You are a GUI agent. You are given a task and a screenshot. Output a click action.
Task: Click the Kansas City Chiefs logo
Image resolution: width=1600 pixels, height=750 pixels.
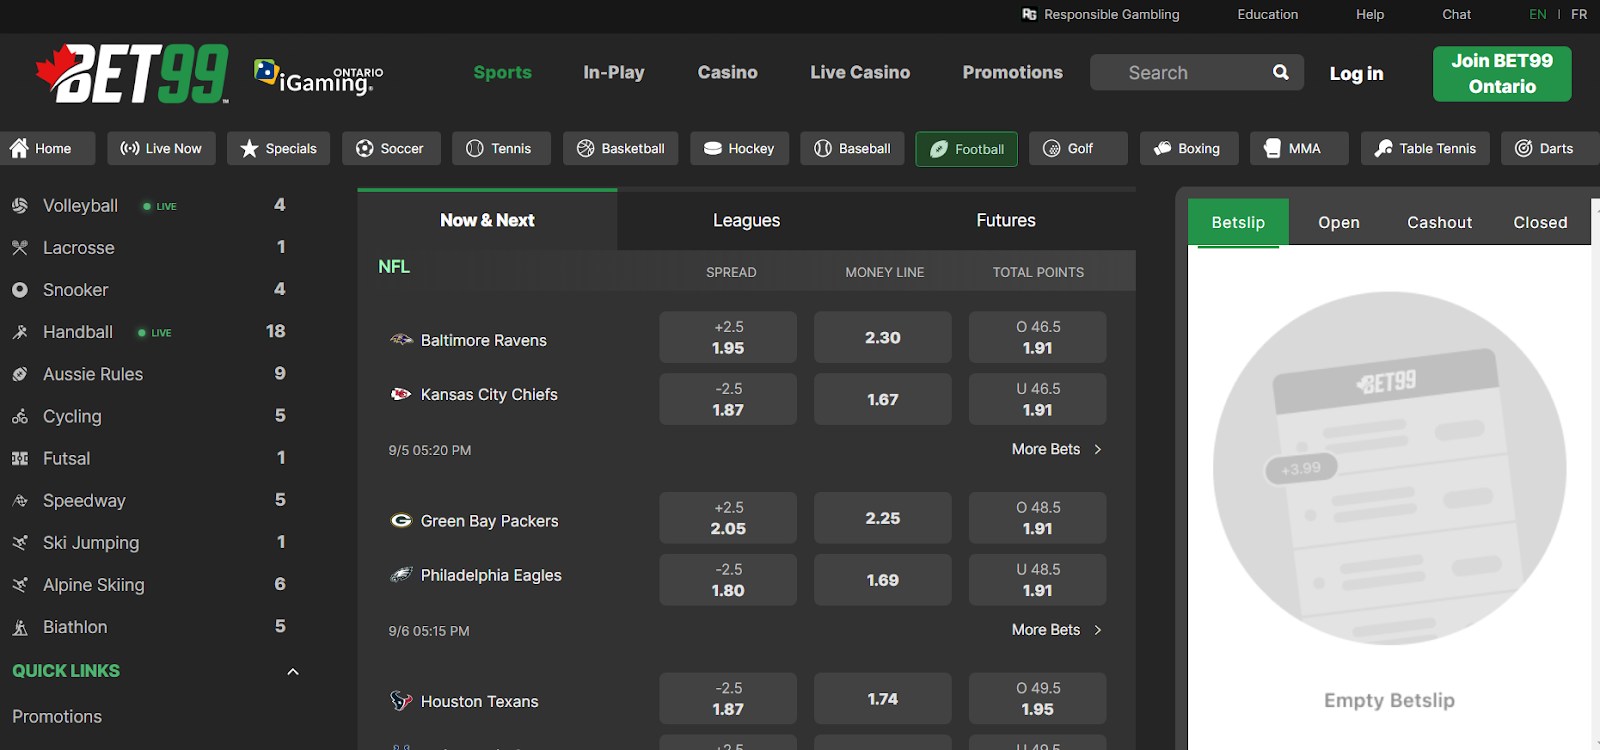click(401, 394)
